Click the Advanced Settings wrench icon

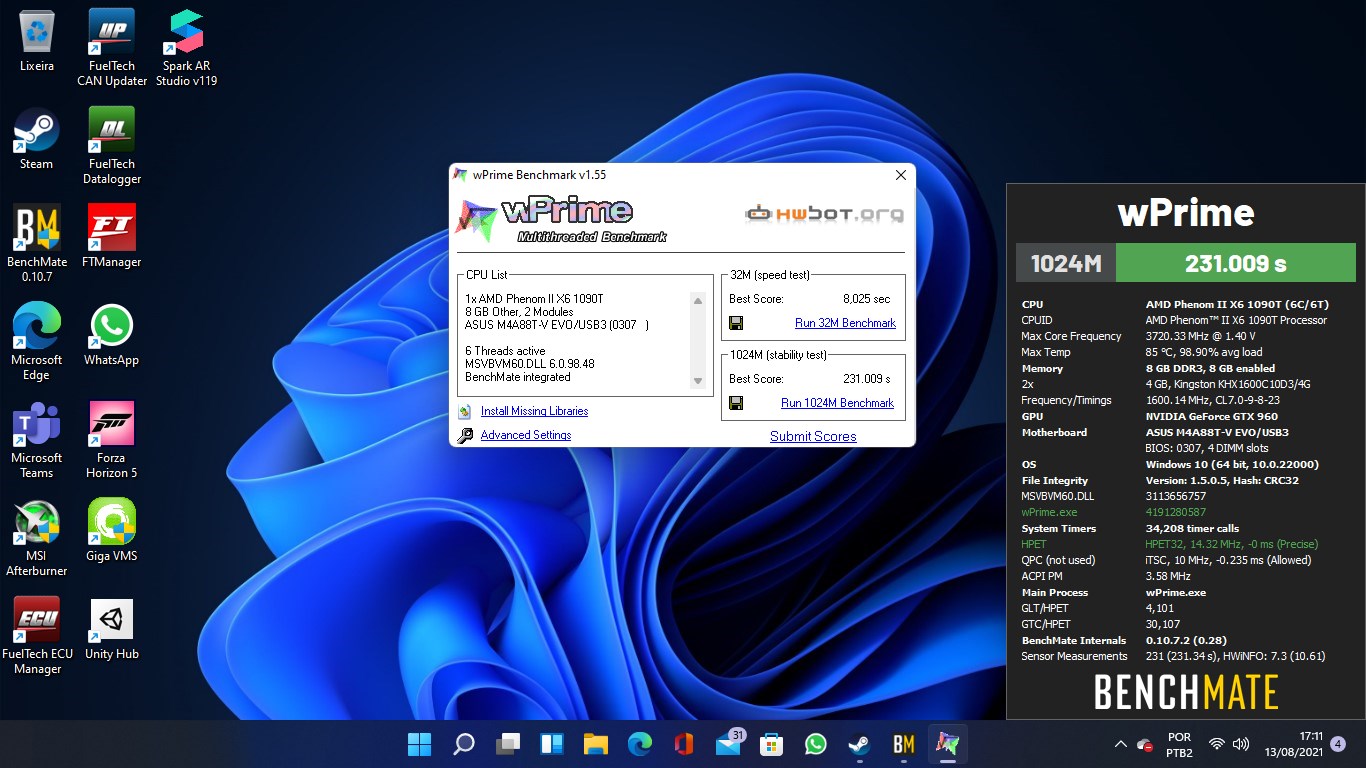pyautogui.click(x=464, y=435)
